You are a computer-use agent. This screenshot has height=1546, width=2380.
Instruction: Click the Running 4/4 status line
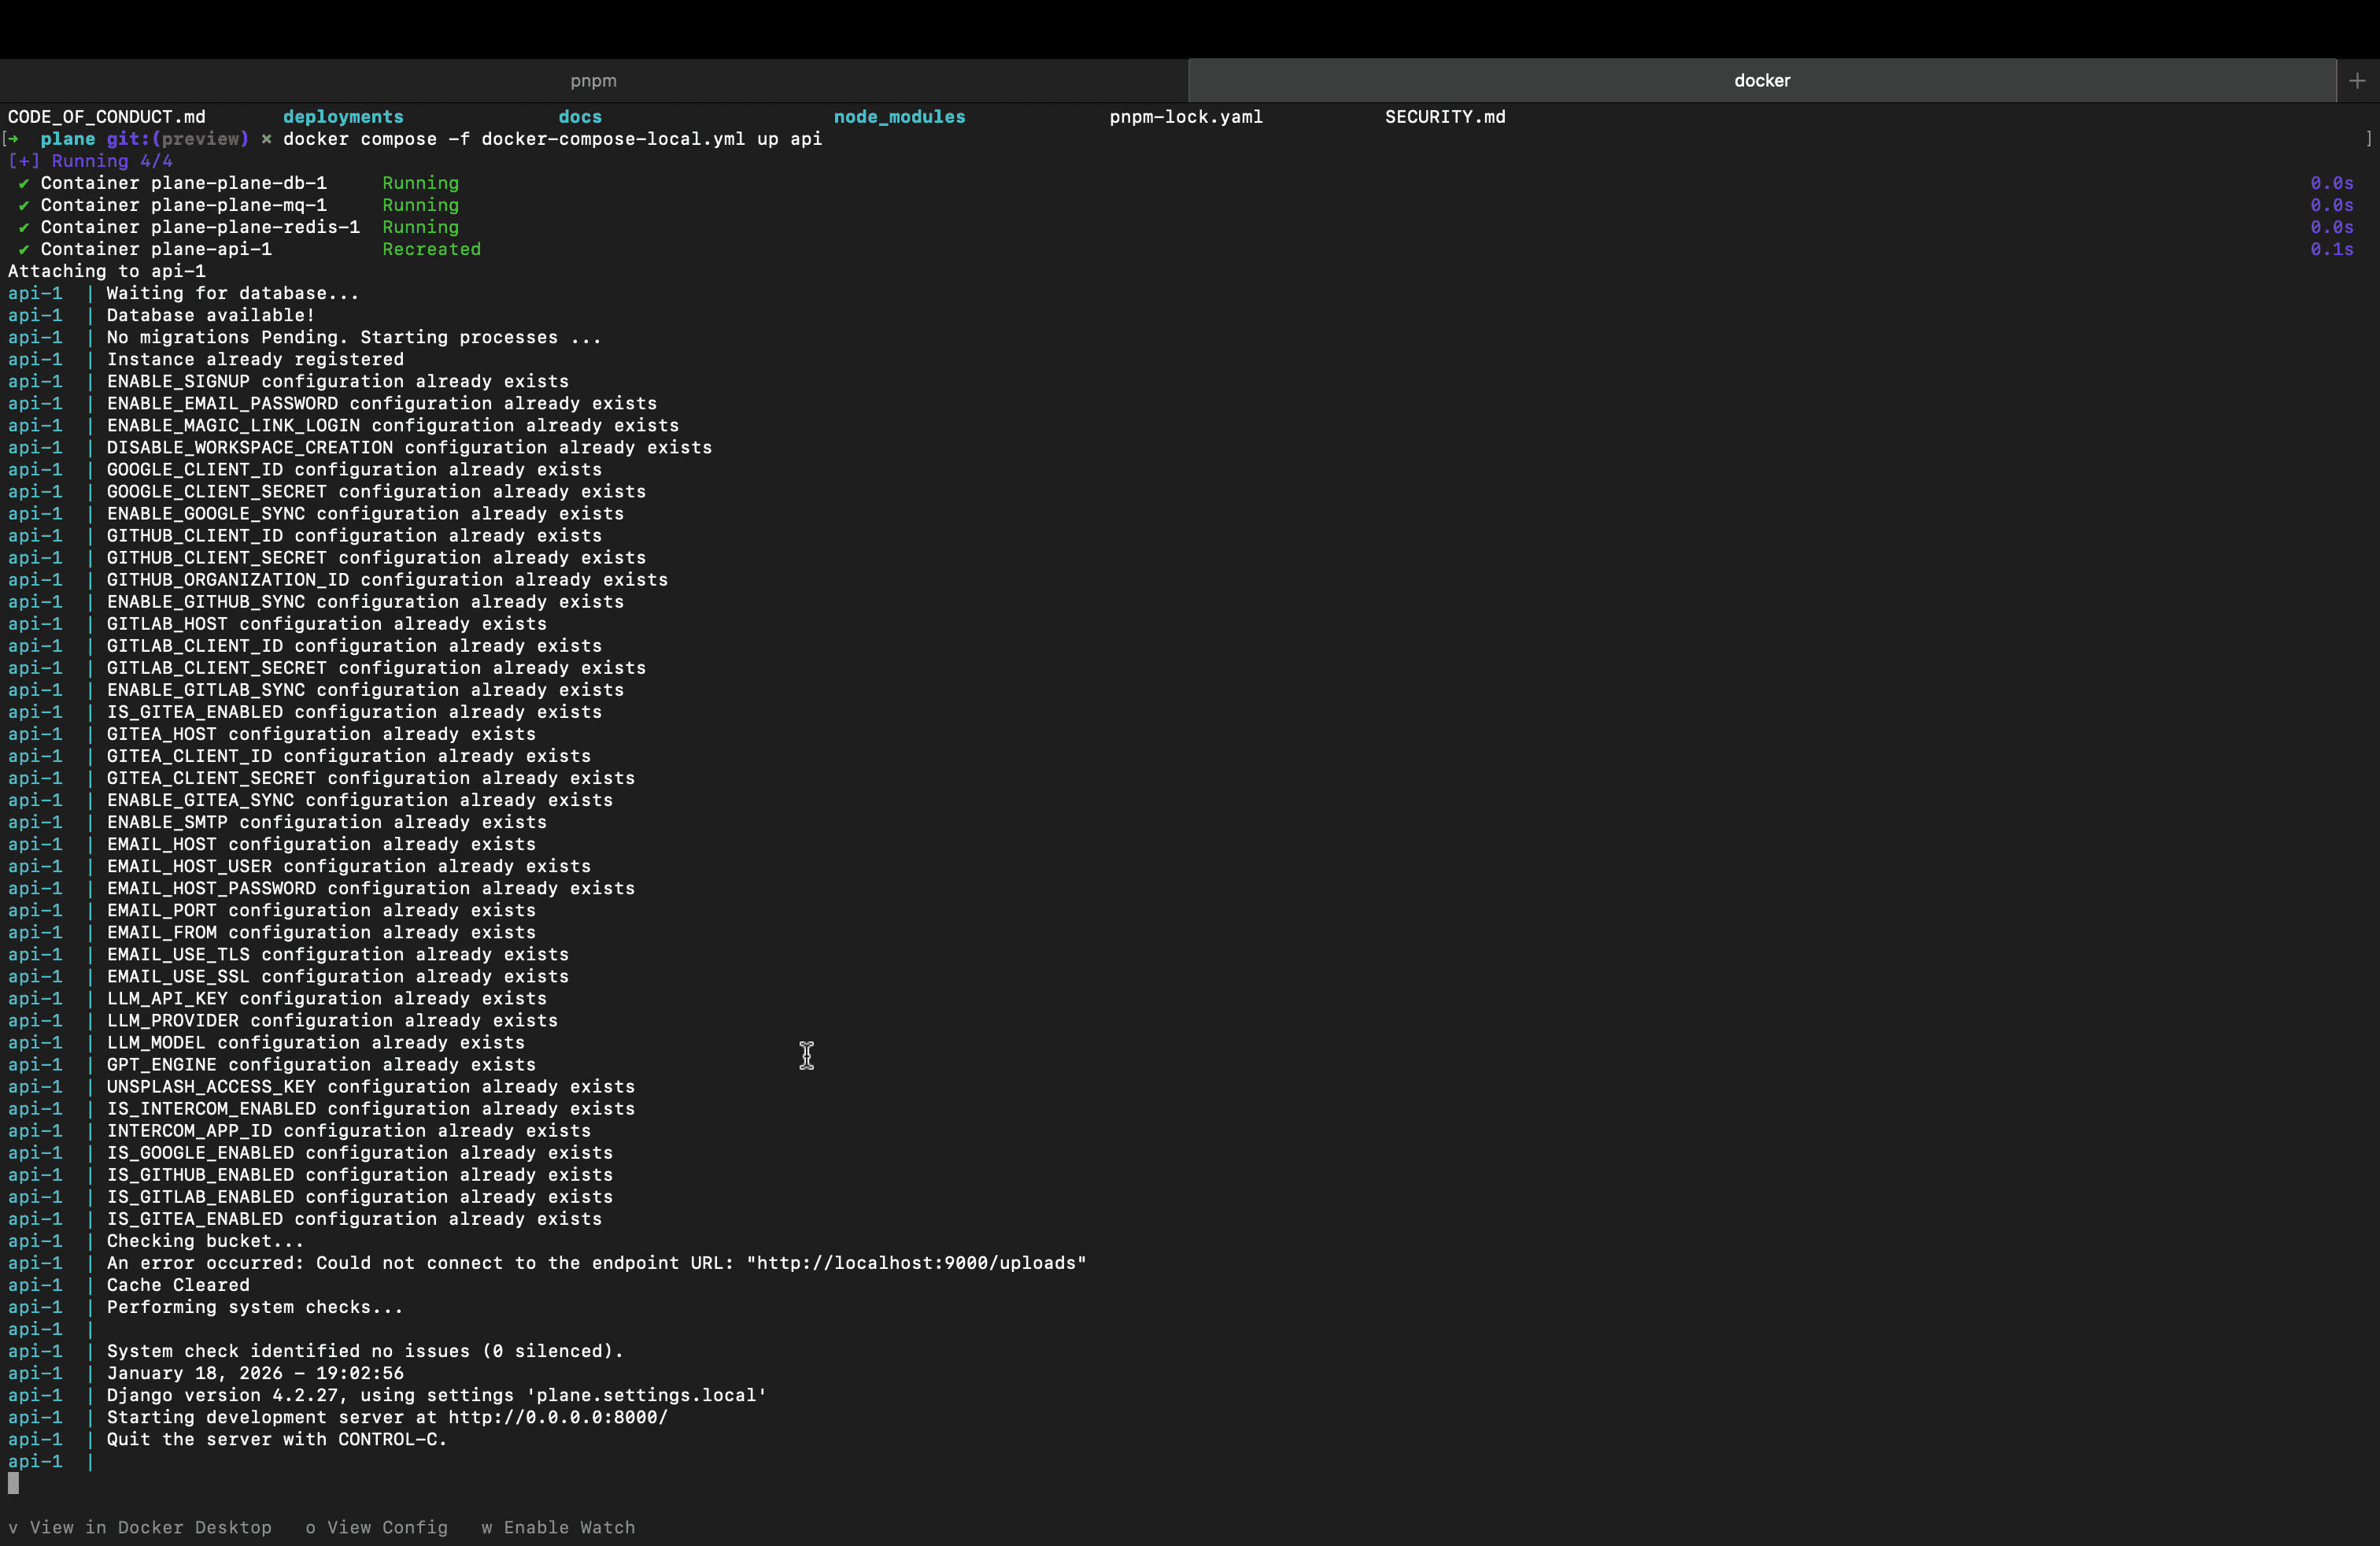(90, 161)
